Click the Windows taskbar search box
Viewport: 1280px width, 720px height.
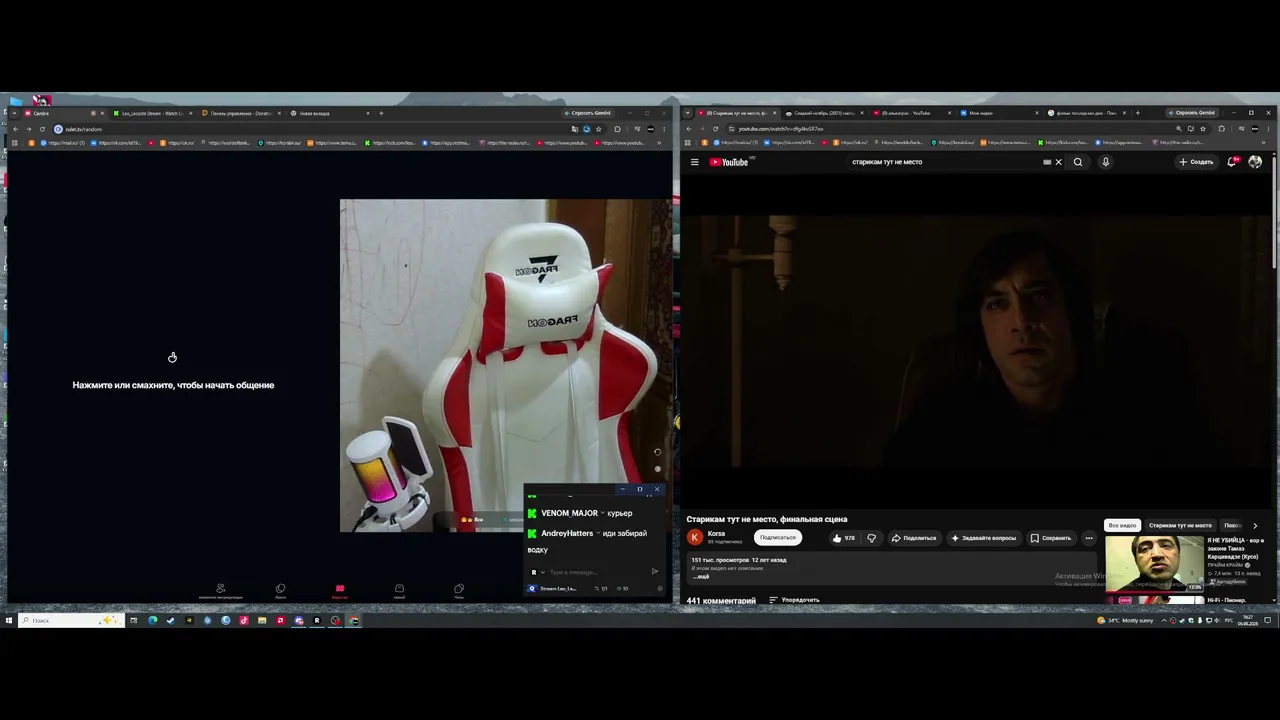[x=70, y=620]
